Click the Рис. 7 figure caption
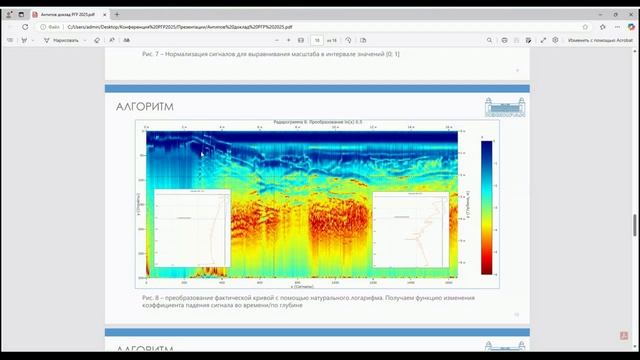This screenshot has height=360, width=640. point(271,54)
